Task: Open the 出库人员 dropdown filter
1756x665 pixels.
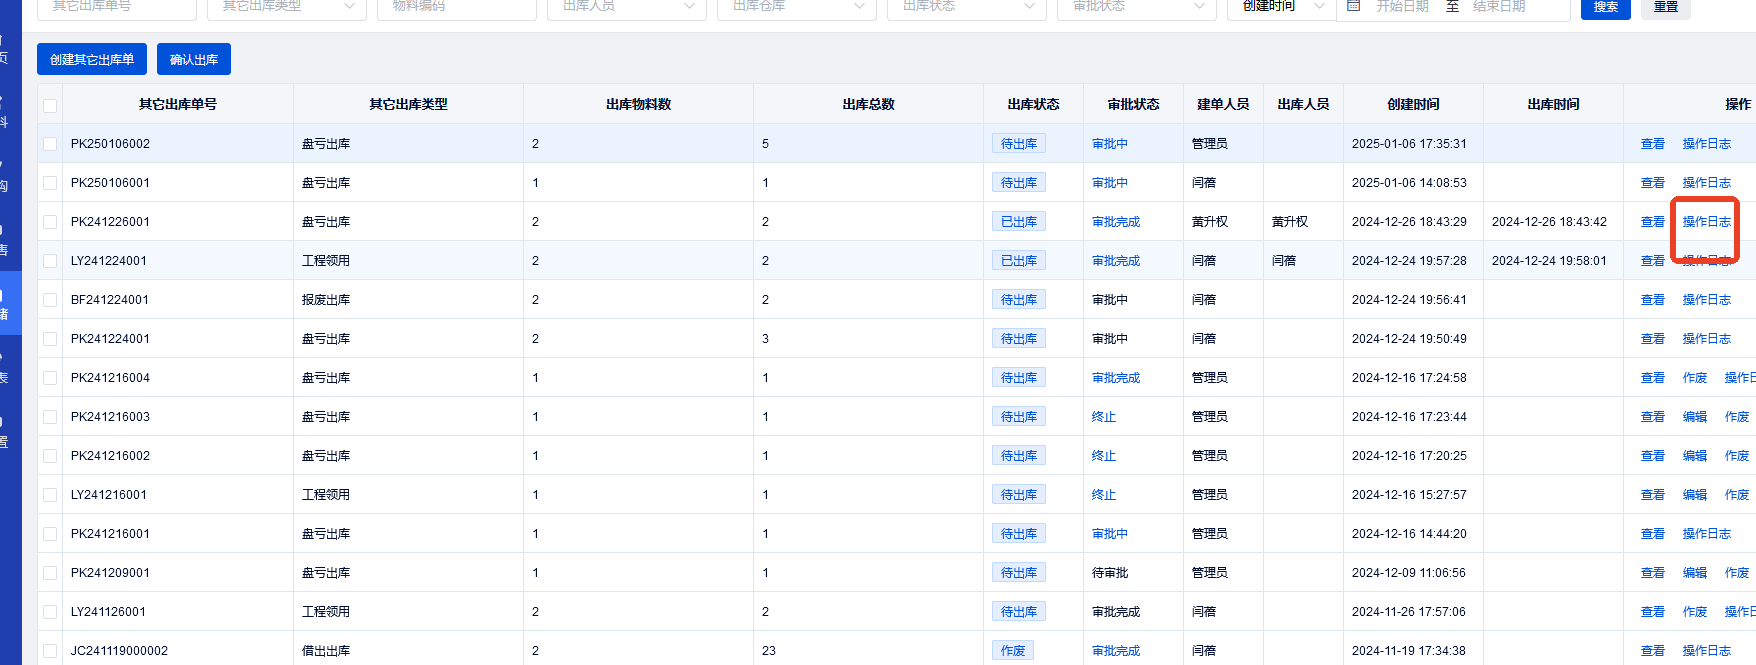Action: coord(626,6)
